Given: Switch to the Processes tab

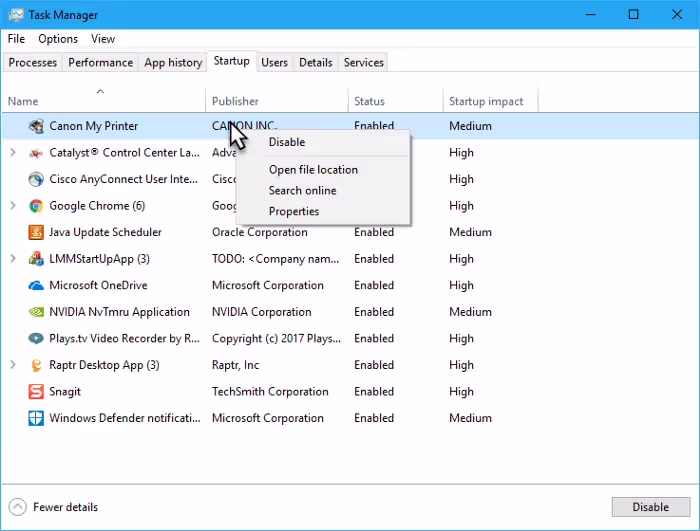Looking at the screenshot, I should [33, 63].
